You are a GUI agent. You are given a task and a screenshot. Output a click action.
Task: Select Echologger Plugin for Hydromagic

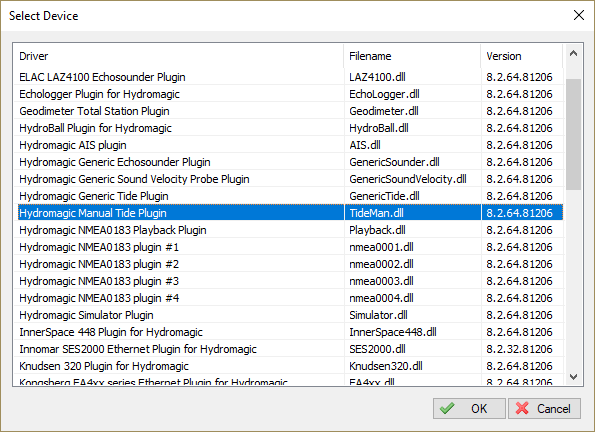pos(99,94)
